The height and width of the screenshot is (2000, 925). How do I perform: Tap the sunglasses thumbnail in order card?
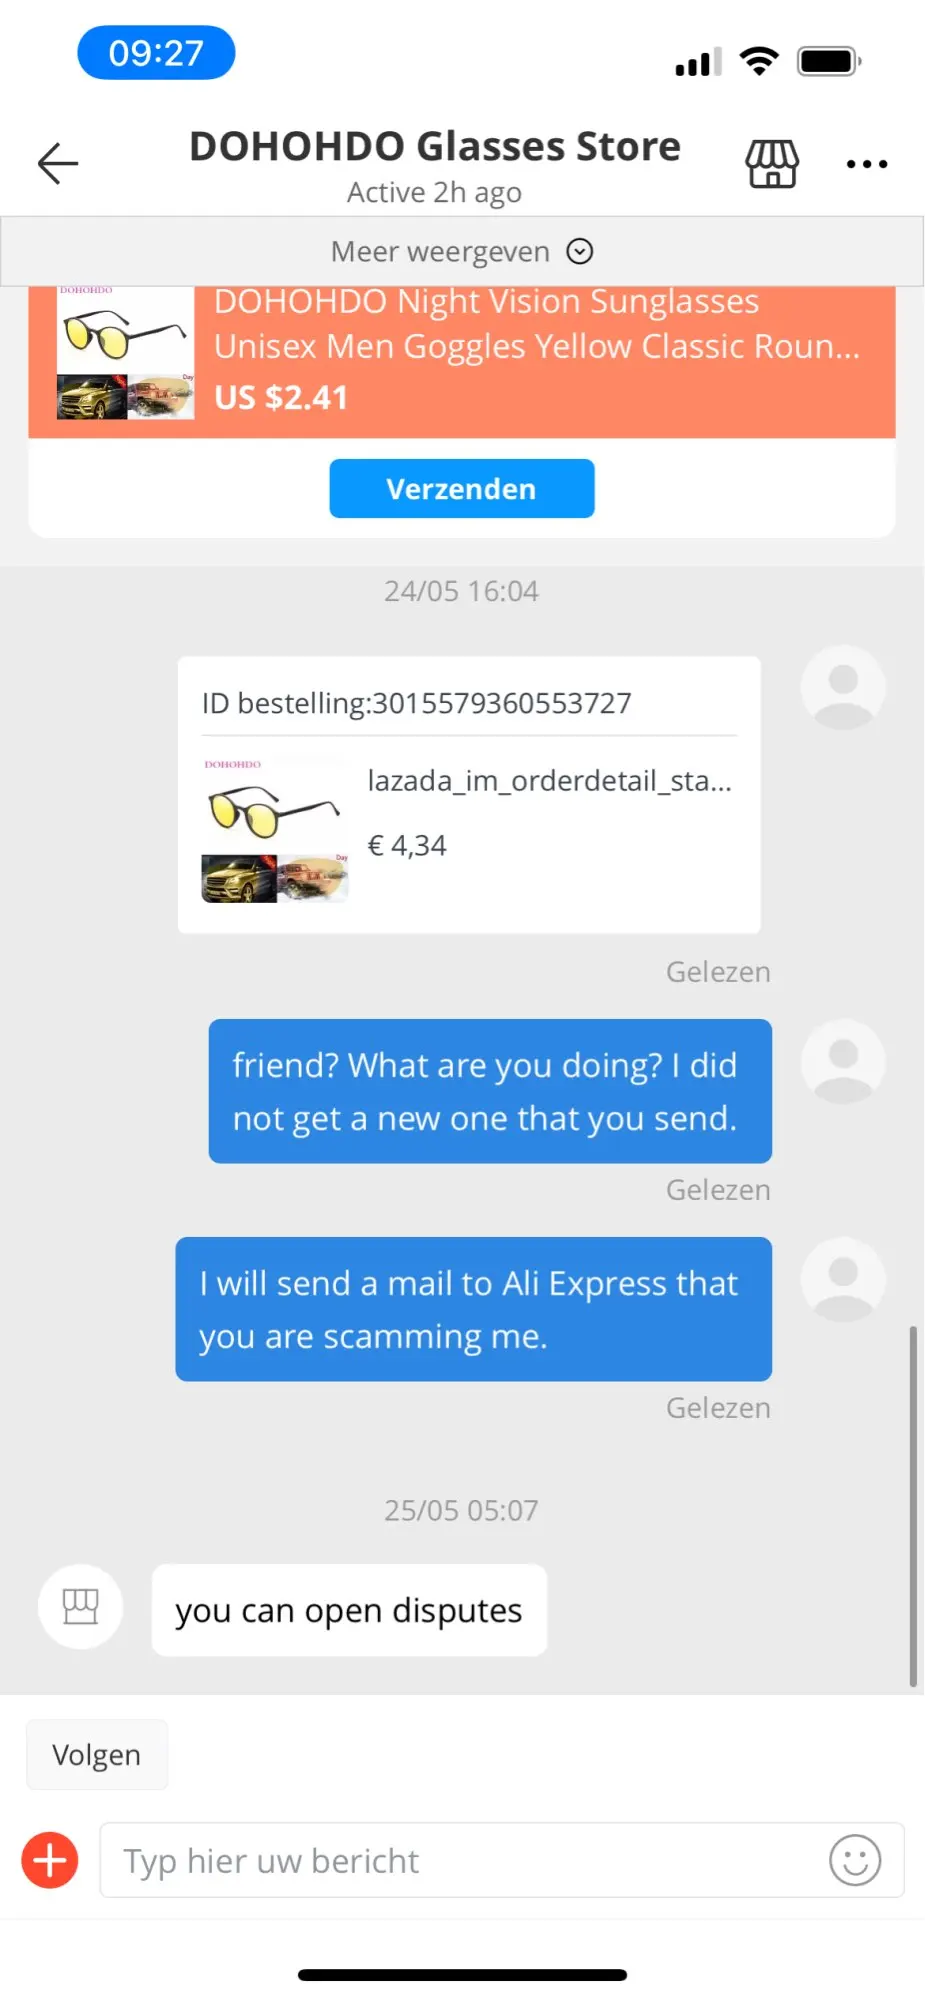[x=275, y=829]
